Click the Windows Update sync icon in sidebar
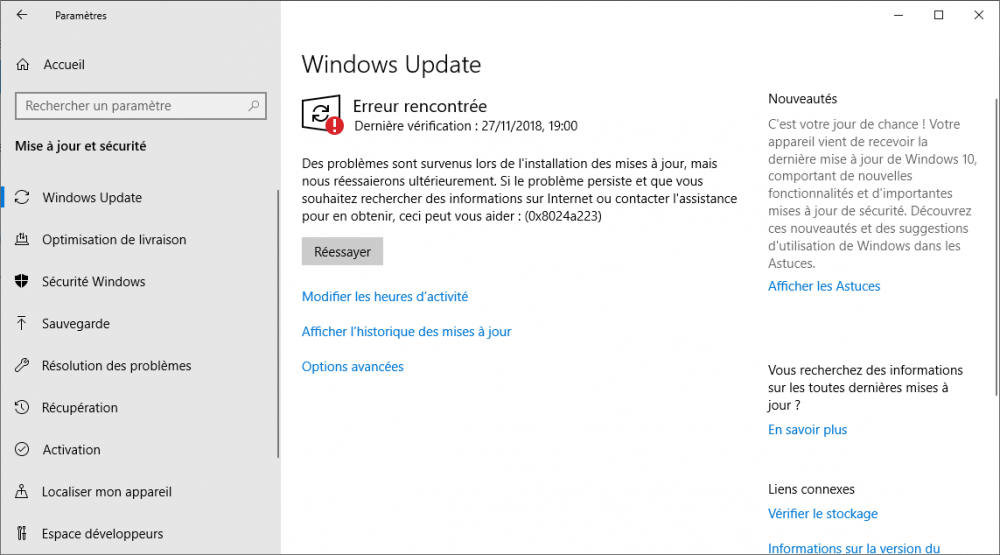 click(x=22, y=198)
